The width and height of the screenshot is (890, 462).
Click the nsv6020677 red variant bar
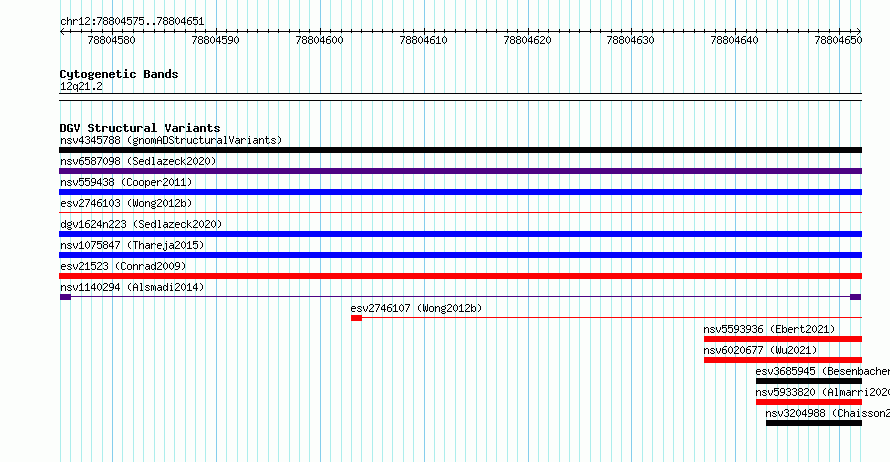(783, 360)
